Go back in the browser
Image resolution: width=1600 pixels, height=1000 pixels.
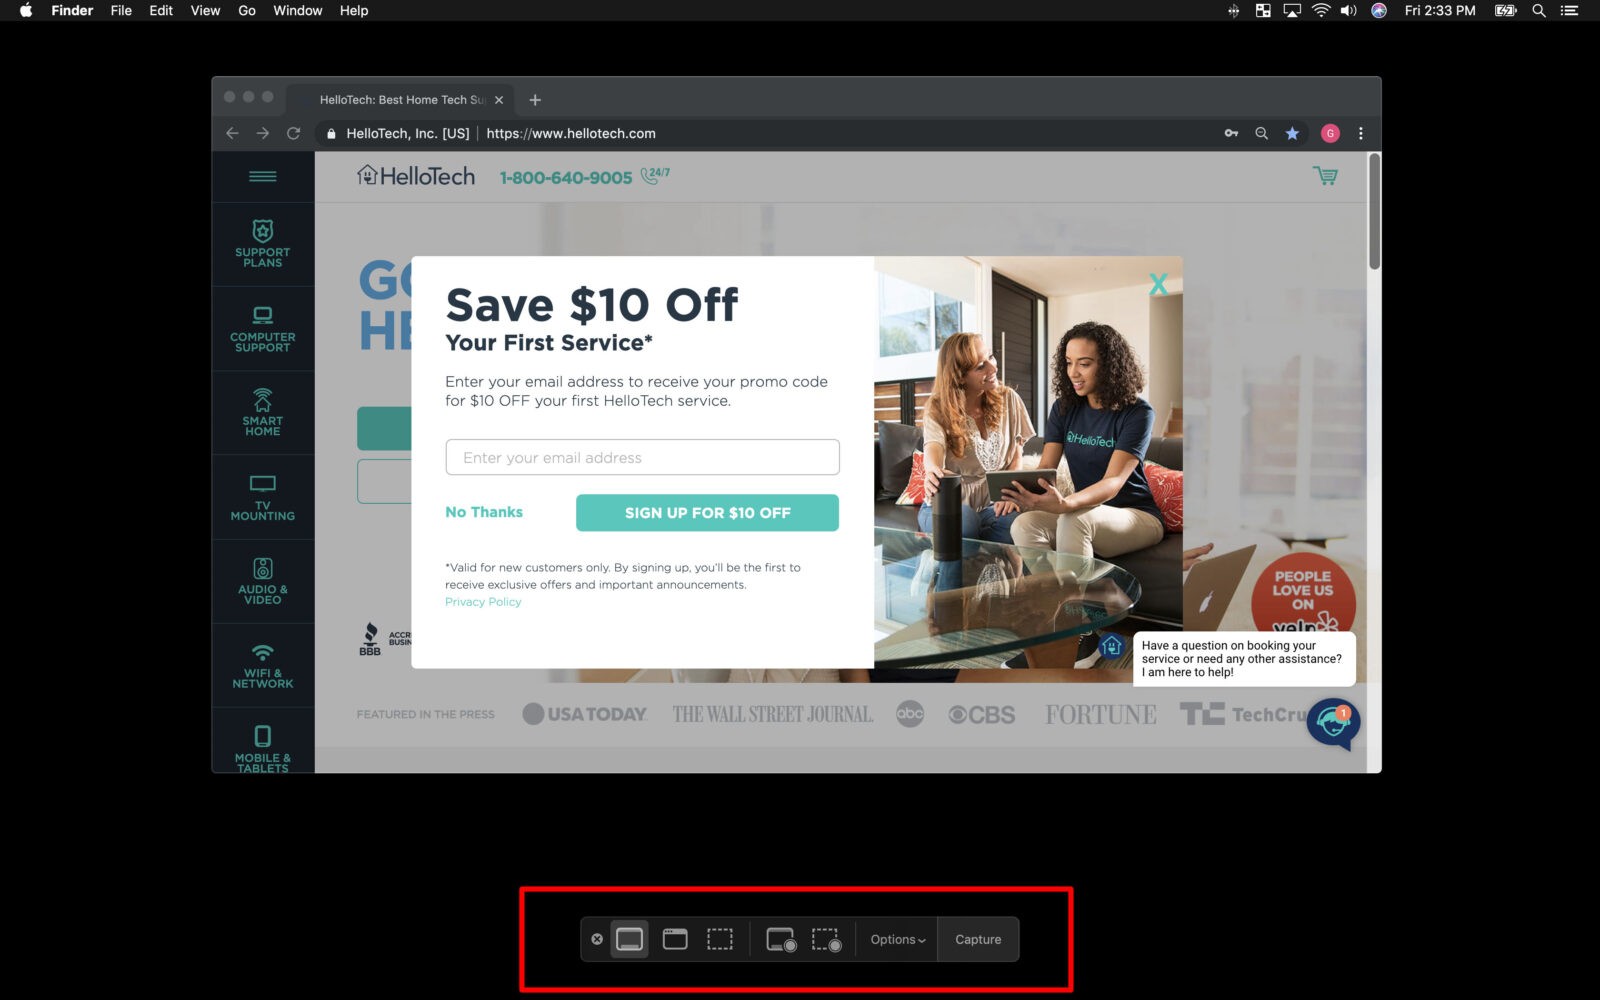(233, 133)
